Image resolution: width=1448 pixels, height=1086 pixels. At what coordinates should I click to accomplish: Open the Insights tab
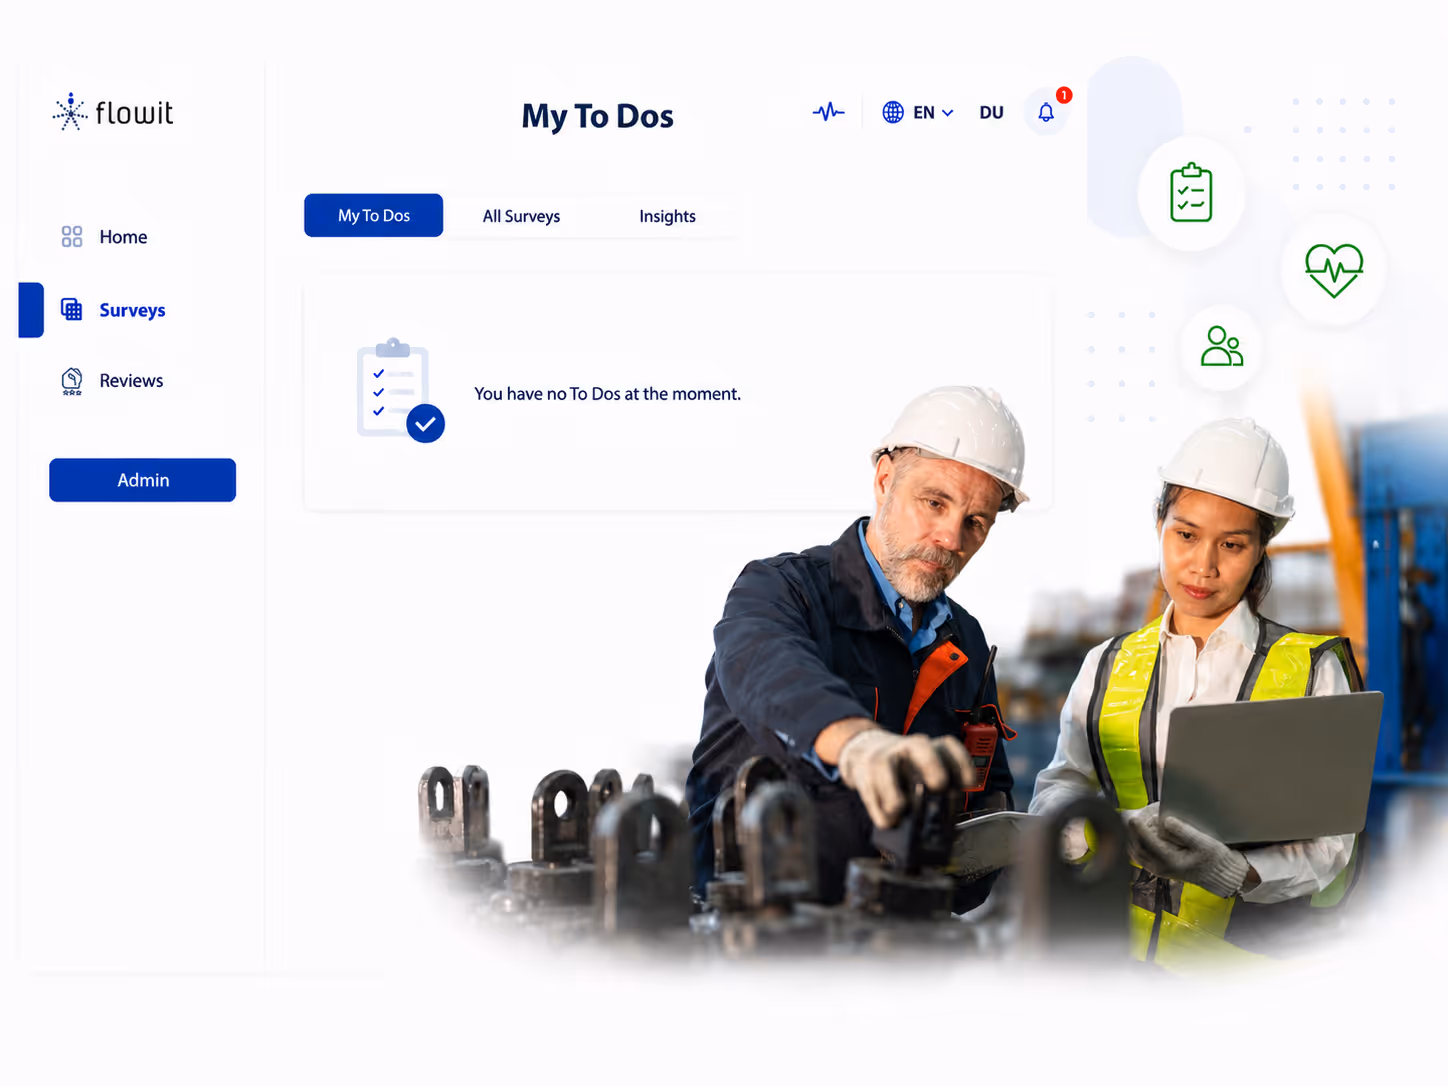667,216
